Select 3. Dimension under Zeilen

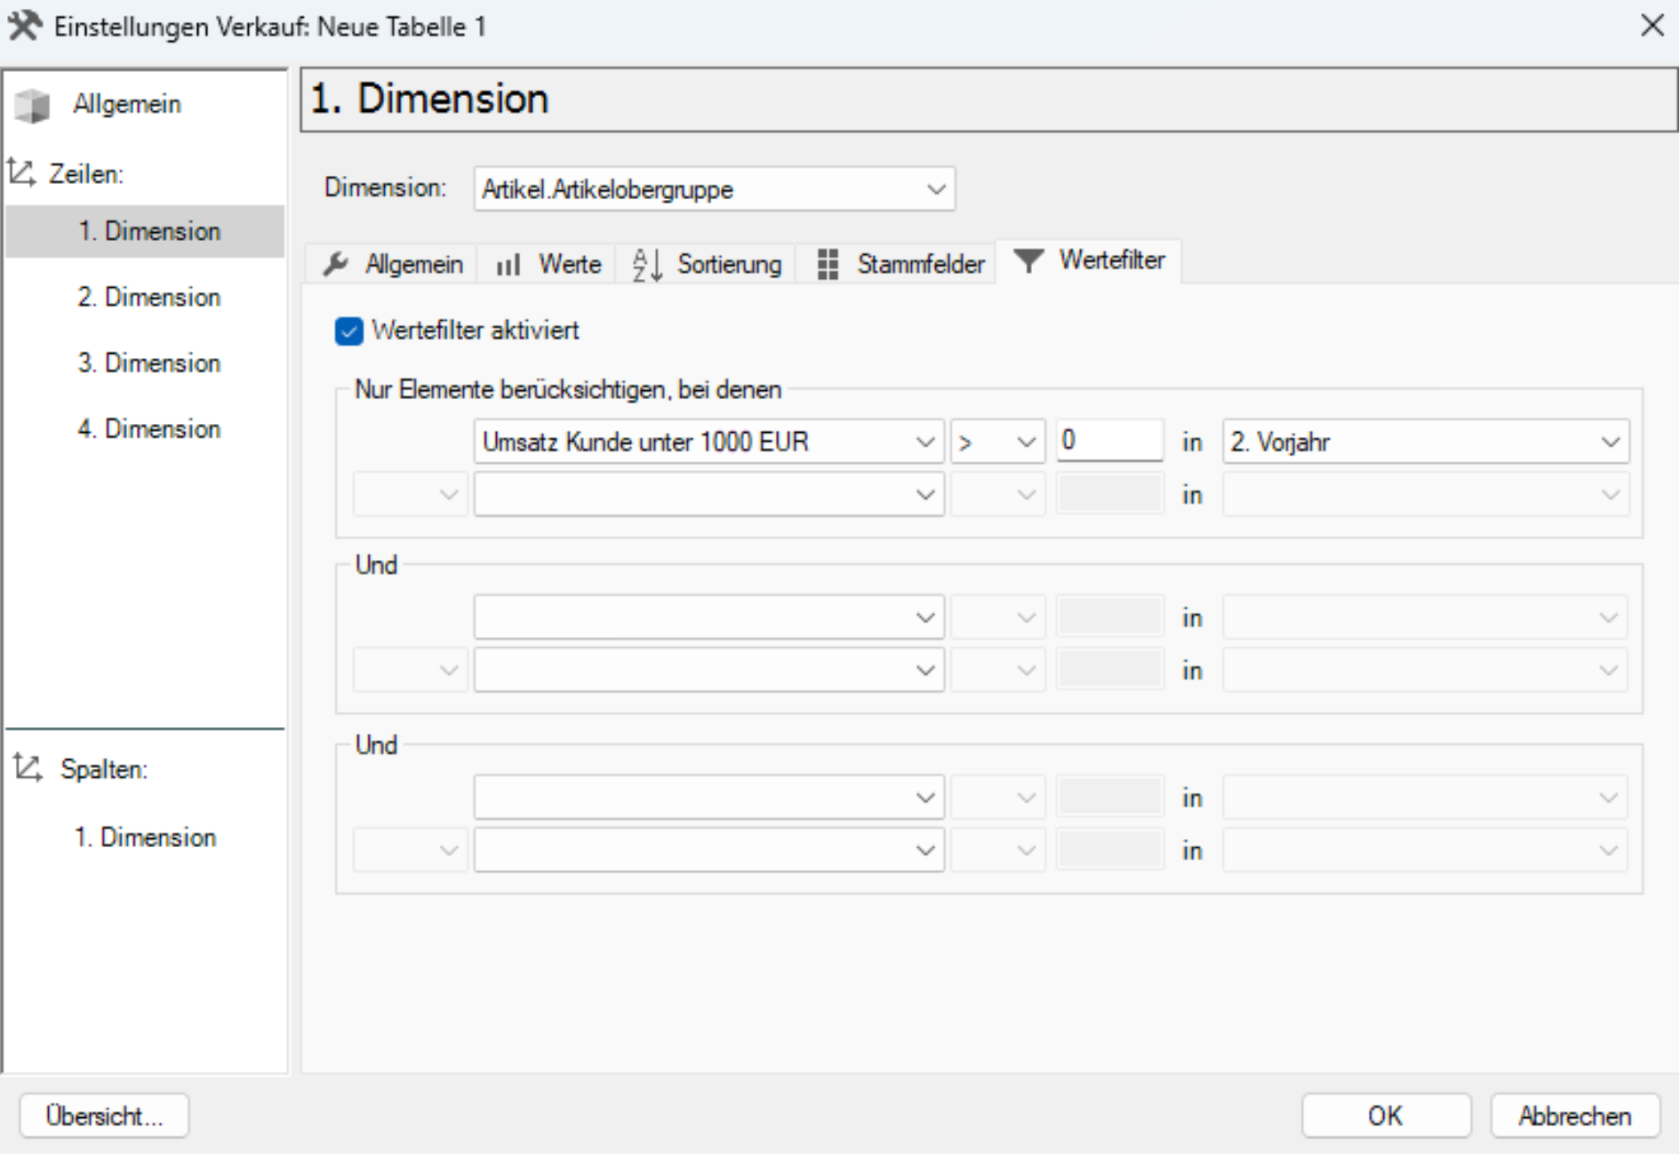pyautogui.click(x=148, y=363)
